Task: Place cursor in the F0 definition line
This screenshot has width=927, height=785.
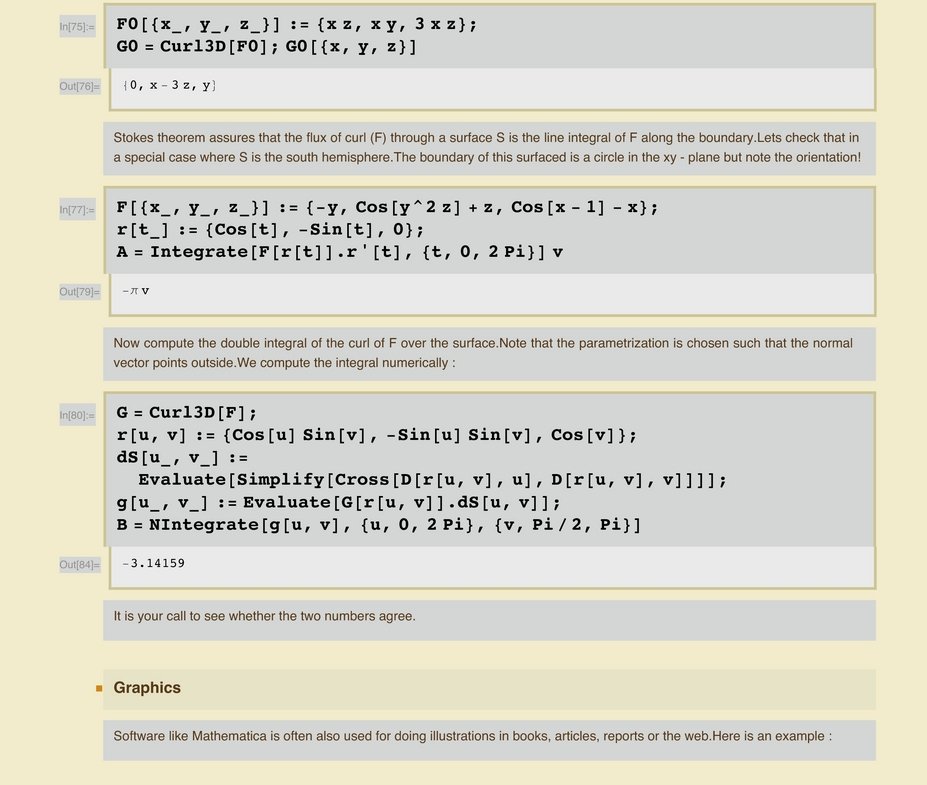Action: tap(296, 24)
